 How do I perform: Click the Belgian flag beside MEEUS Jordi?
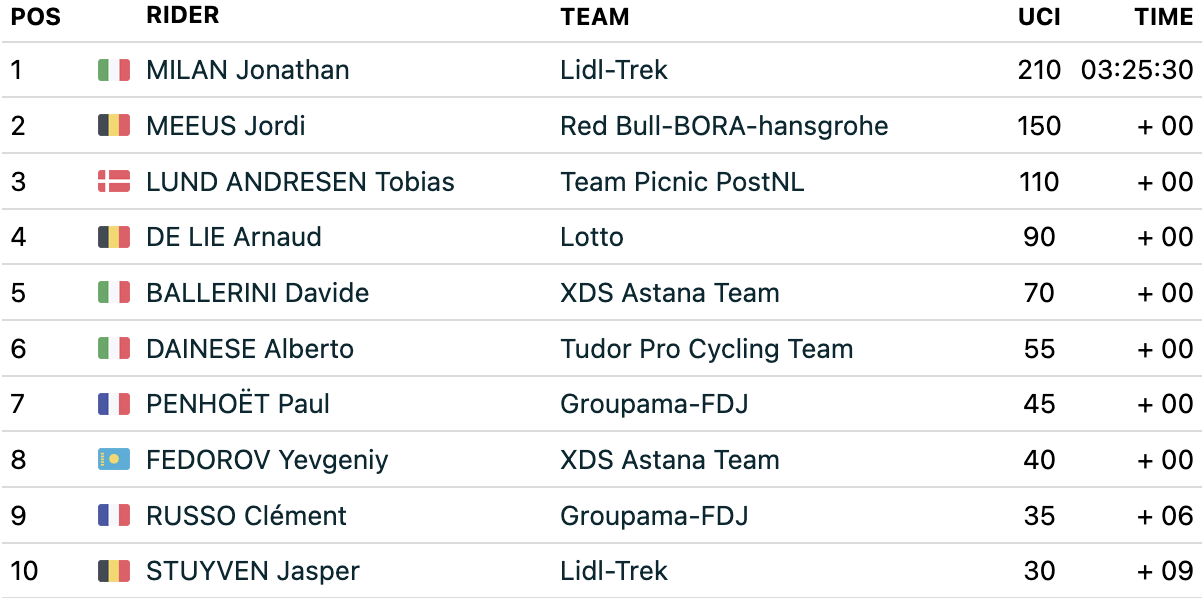(x=114, y=126)
